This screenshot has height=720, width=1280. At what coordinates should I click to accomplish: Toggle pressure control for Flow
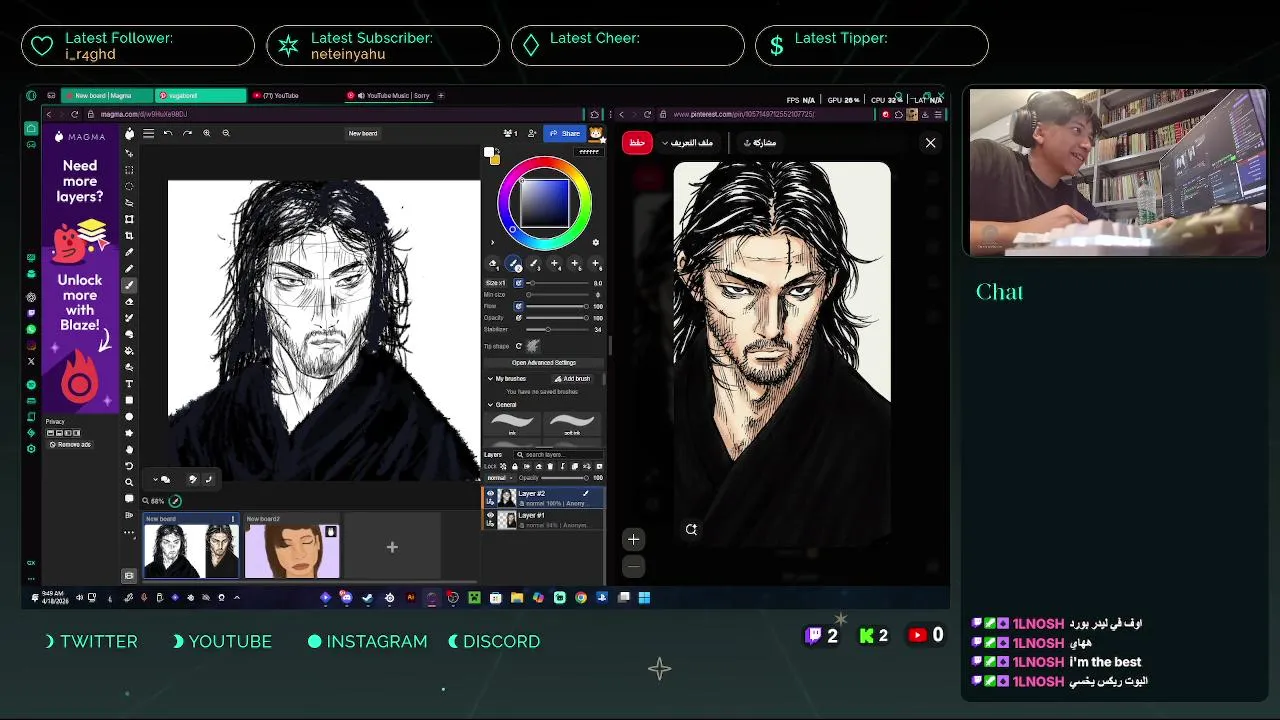[518, 306]
